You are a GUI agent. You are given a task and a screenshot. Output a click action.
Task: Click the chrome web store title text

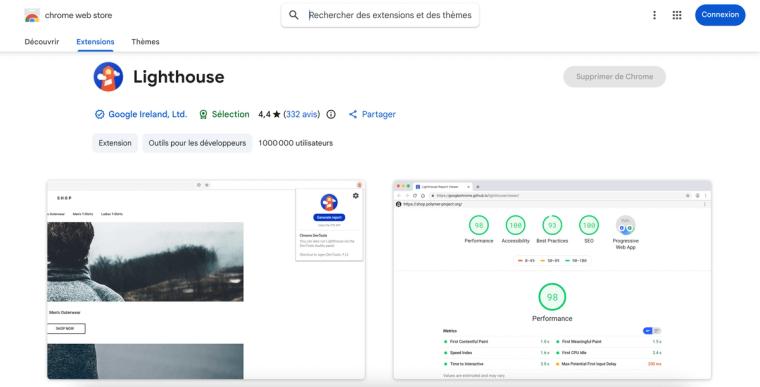[79, 16]
